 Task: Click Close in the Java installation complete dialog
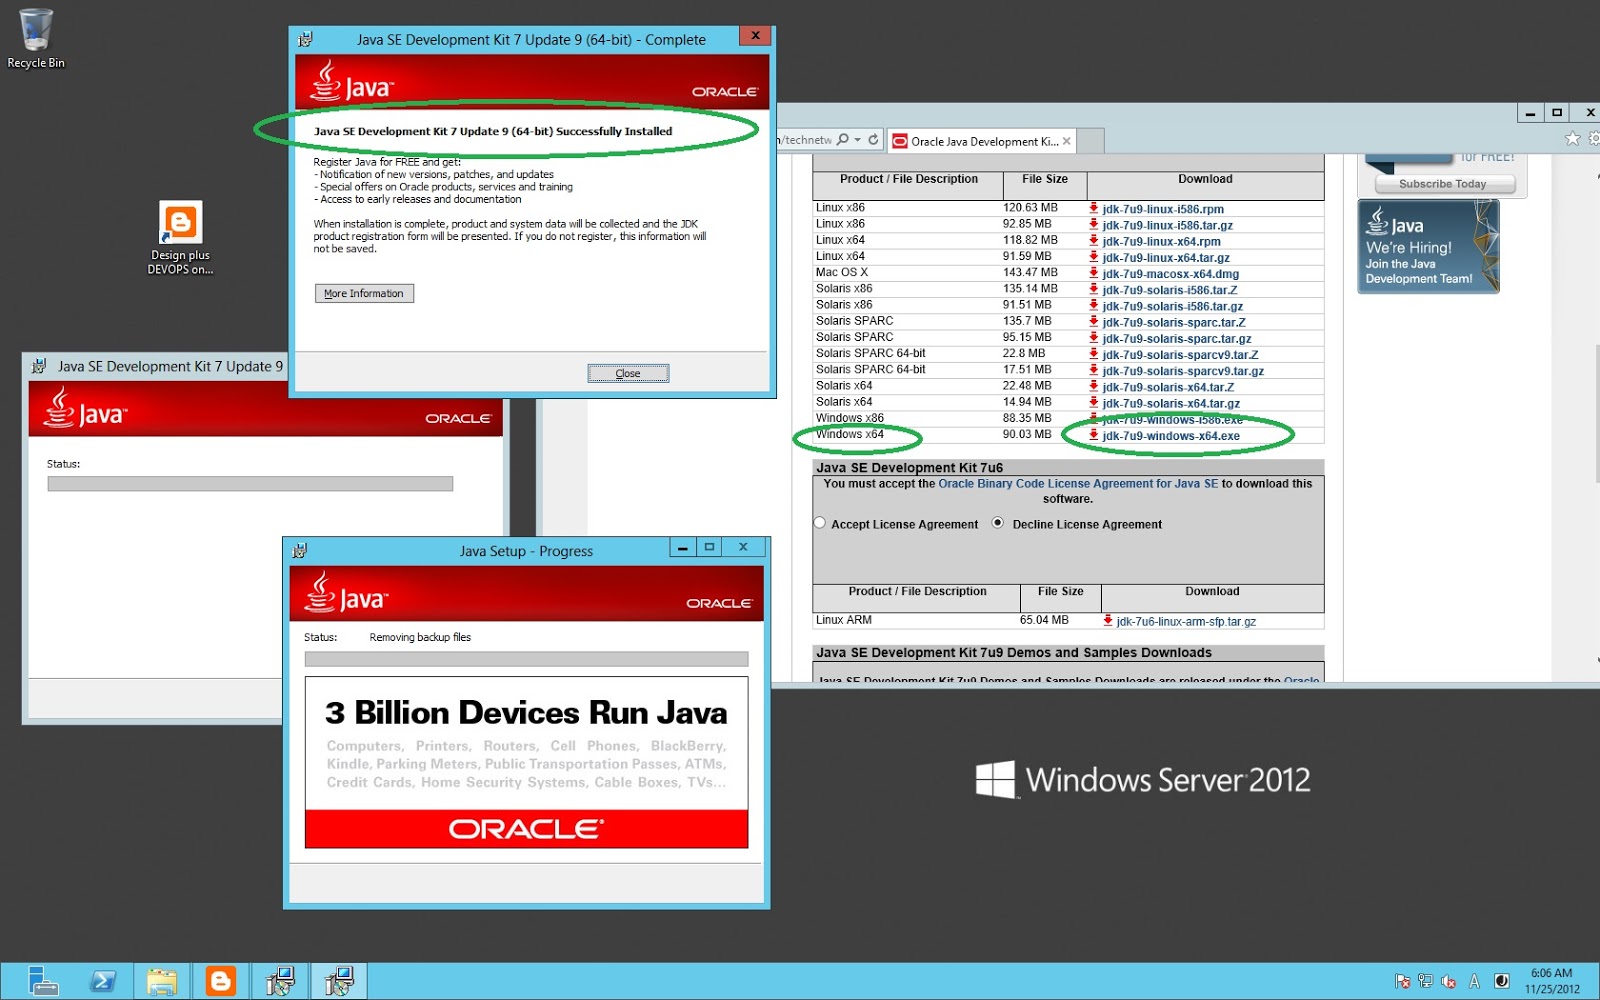(628, 373)
